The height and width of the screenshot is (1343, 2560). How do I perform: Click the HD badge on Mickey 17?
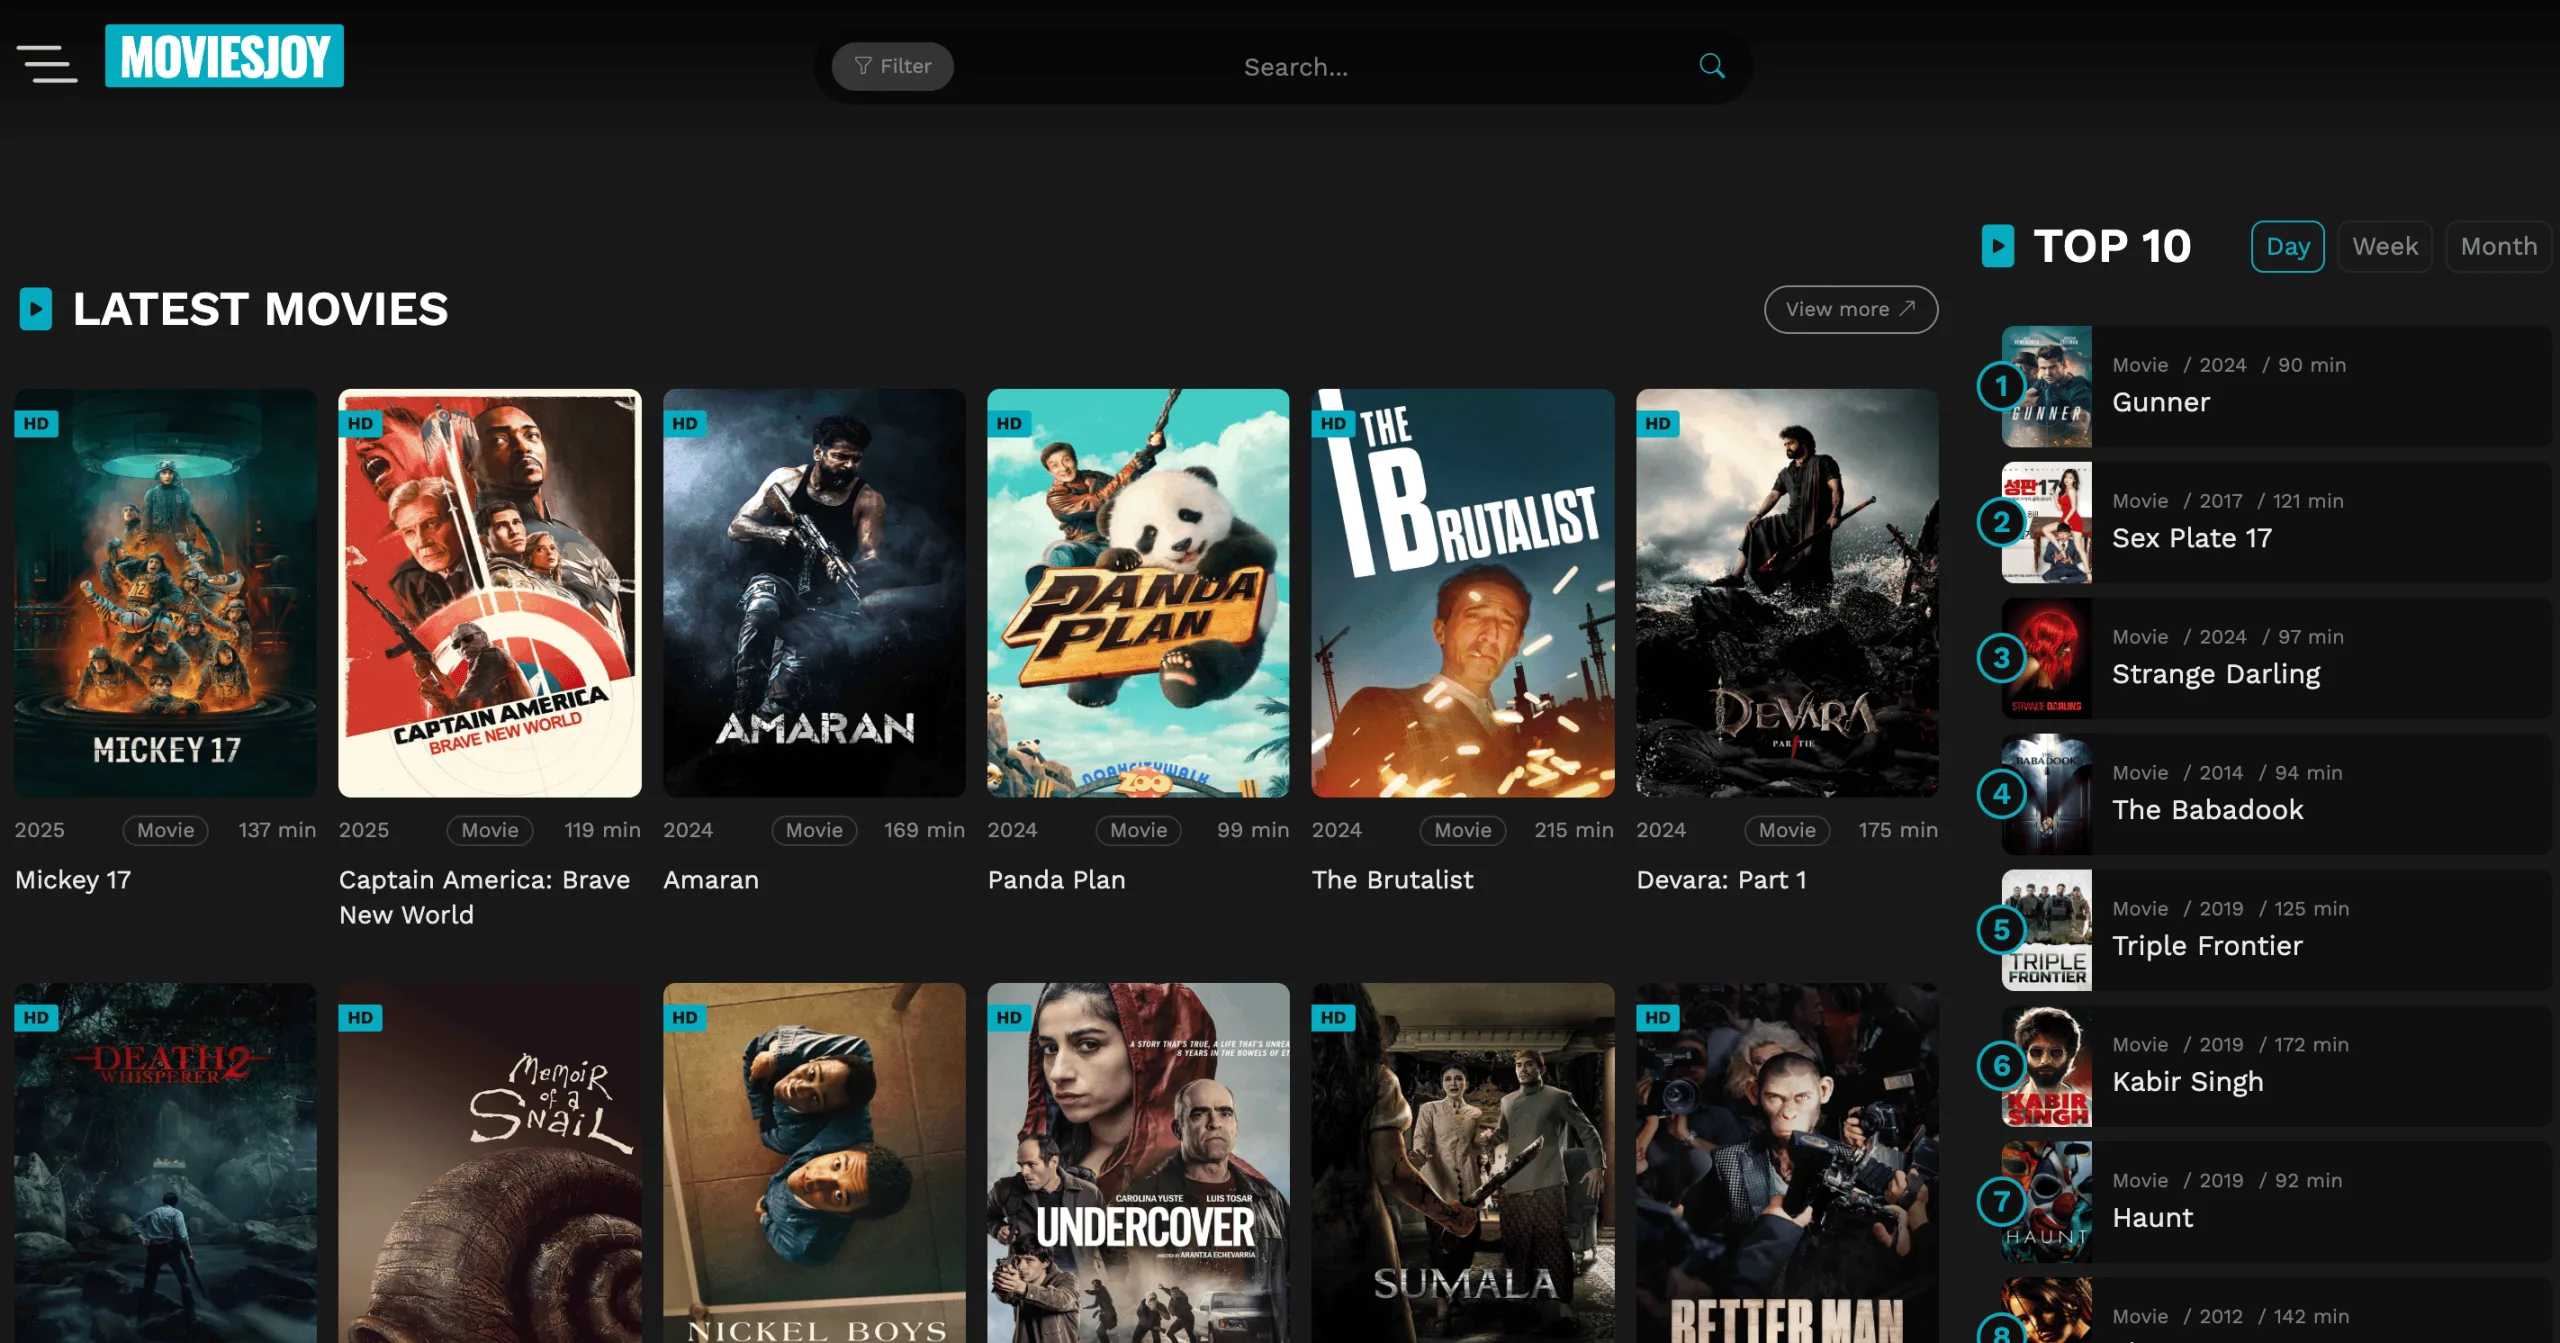point(37,423)
